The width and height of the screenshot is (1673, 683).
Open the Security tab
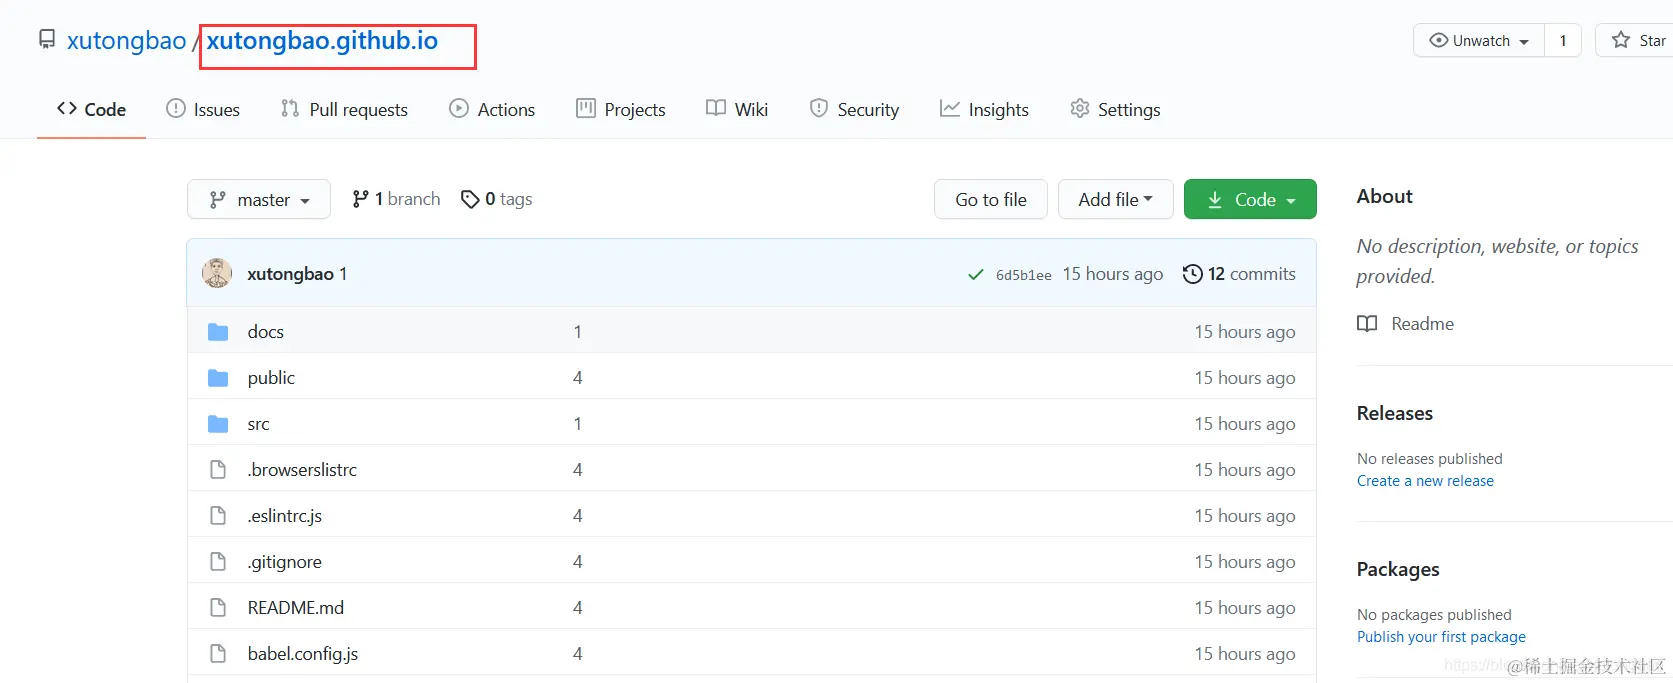pos(854,109)
